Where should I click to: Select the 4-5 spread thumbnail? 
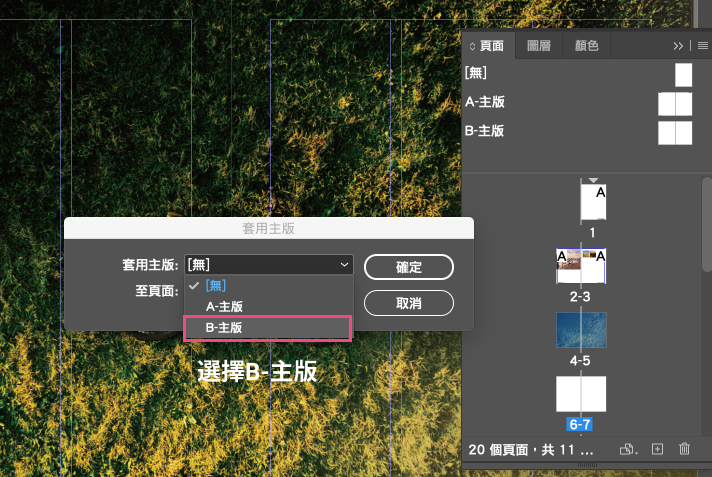click(581, 329)
